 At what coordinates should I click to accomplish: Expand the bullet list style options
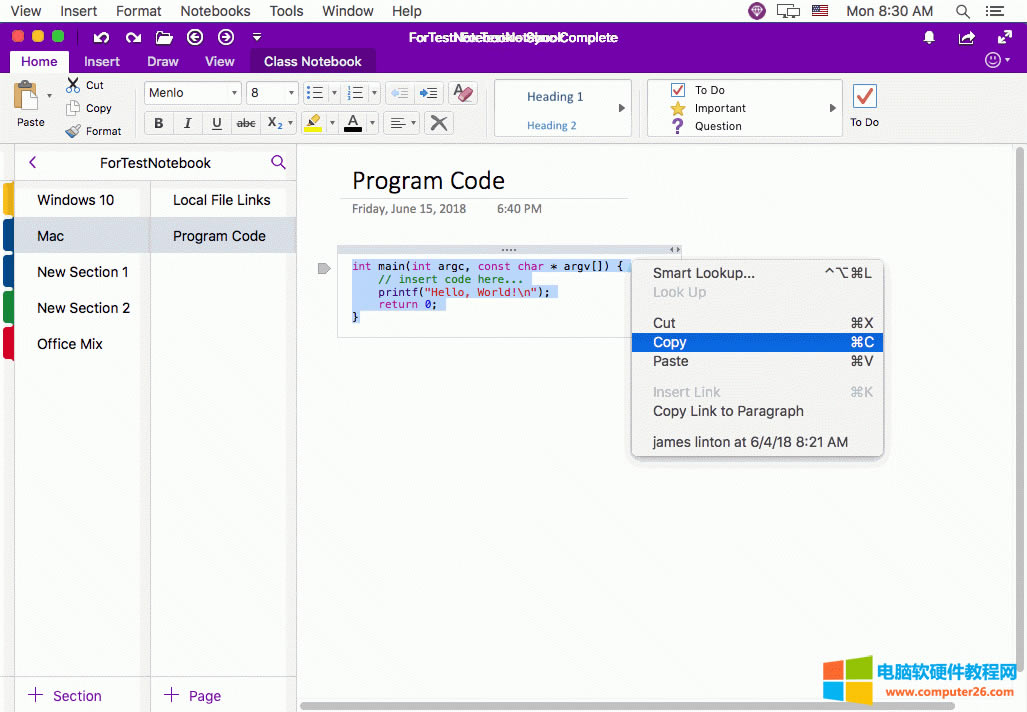pyautogui.click(x=334, y=92)
